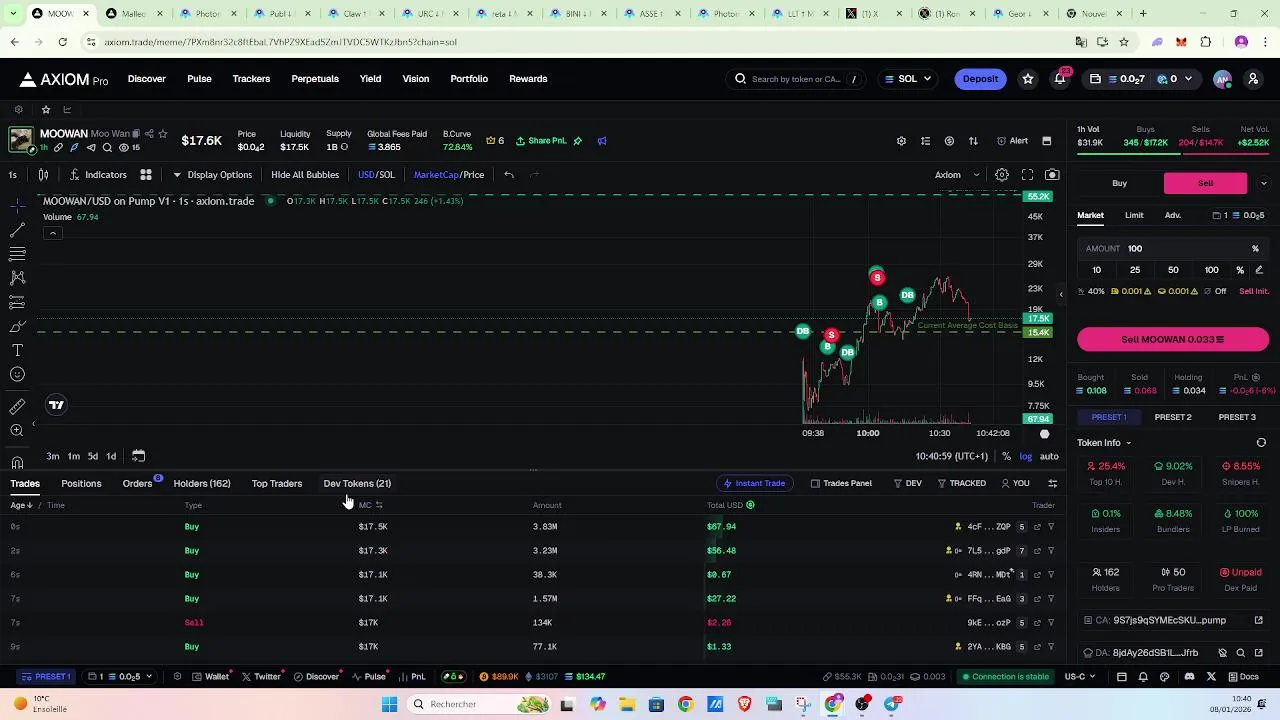Image resolution: width=1280 pixels, height=720 pixels.
Task: Open chart settings gear
Action: (1002, 175)
